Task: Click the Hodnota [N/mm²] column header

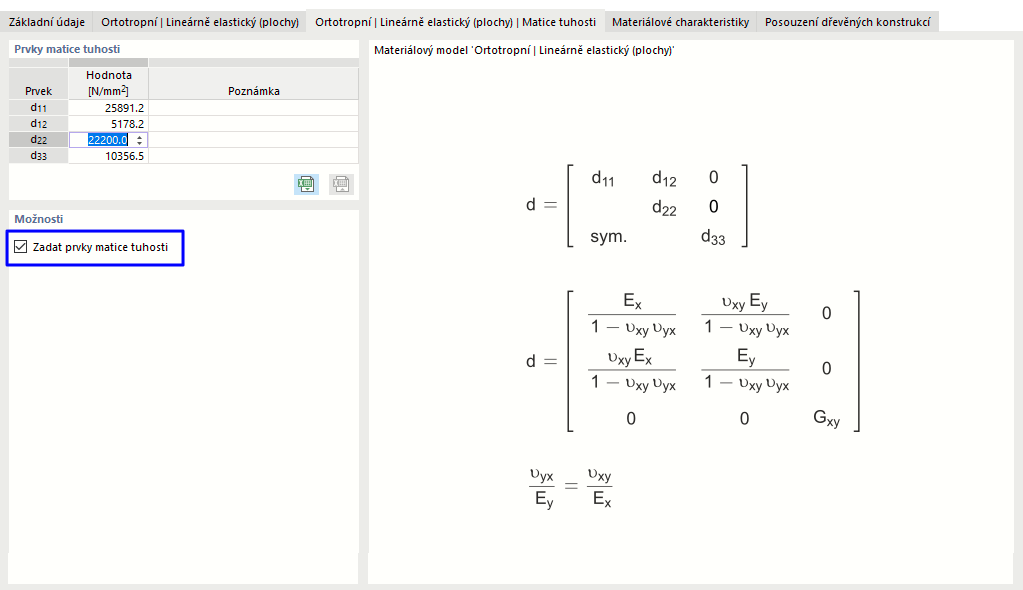Action: tap(108, 83)
